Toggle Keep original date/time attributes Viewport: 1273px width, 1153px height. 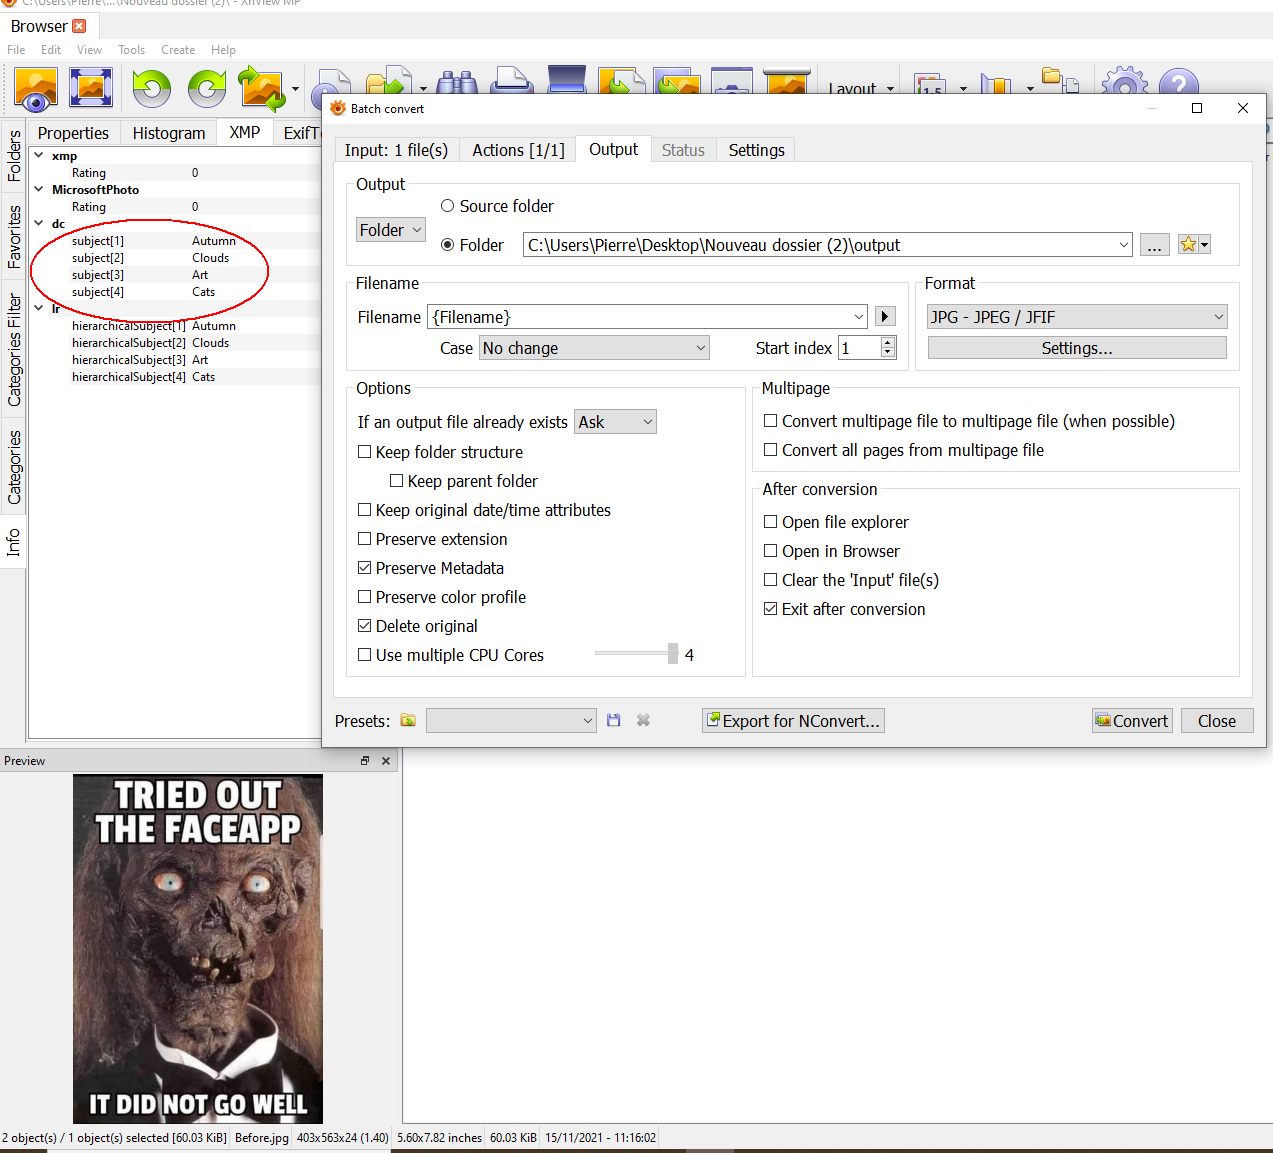click(x=365, y=510)
